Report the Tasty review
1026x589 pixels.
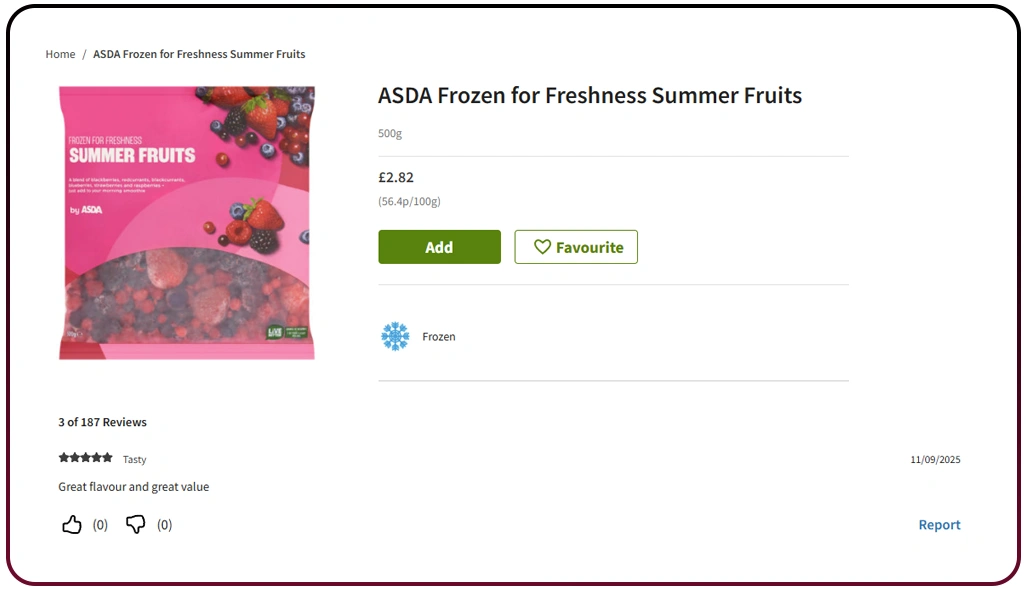pos(939,525)
